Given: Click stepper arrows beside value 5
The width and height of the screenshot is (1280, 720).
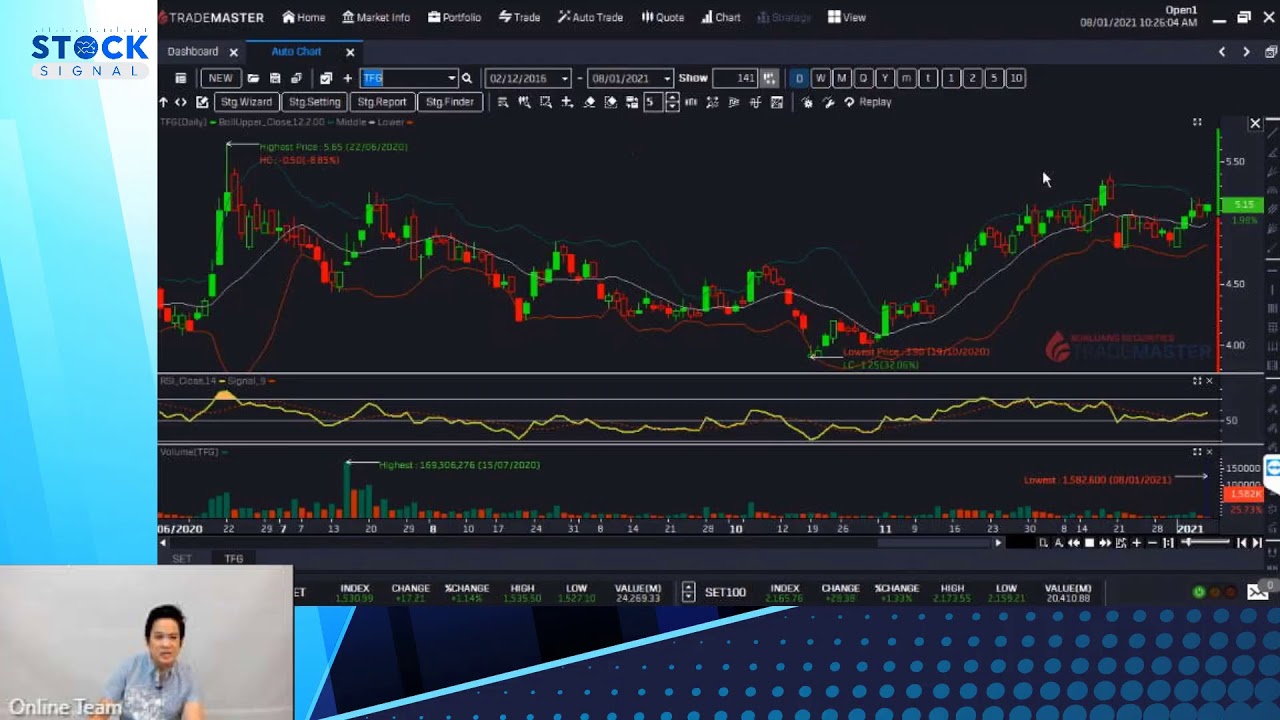Looking at the screenshot, I should coord(672,102).
